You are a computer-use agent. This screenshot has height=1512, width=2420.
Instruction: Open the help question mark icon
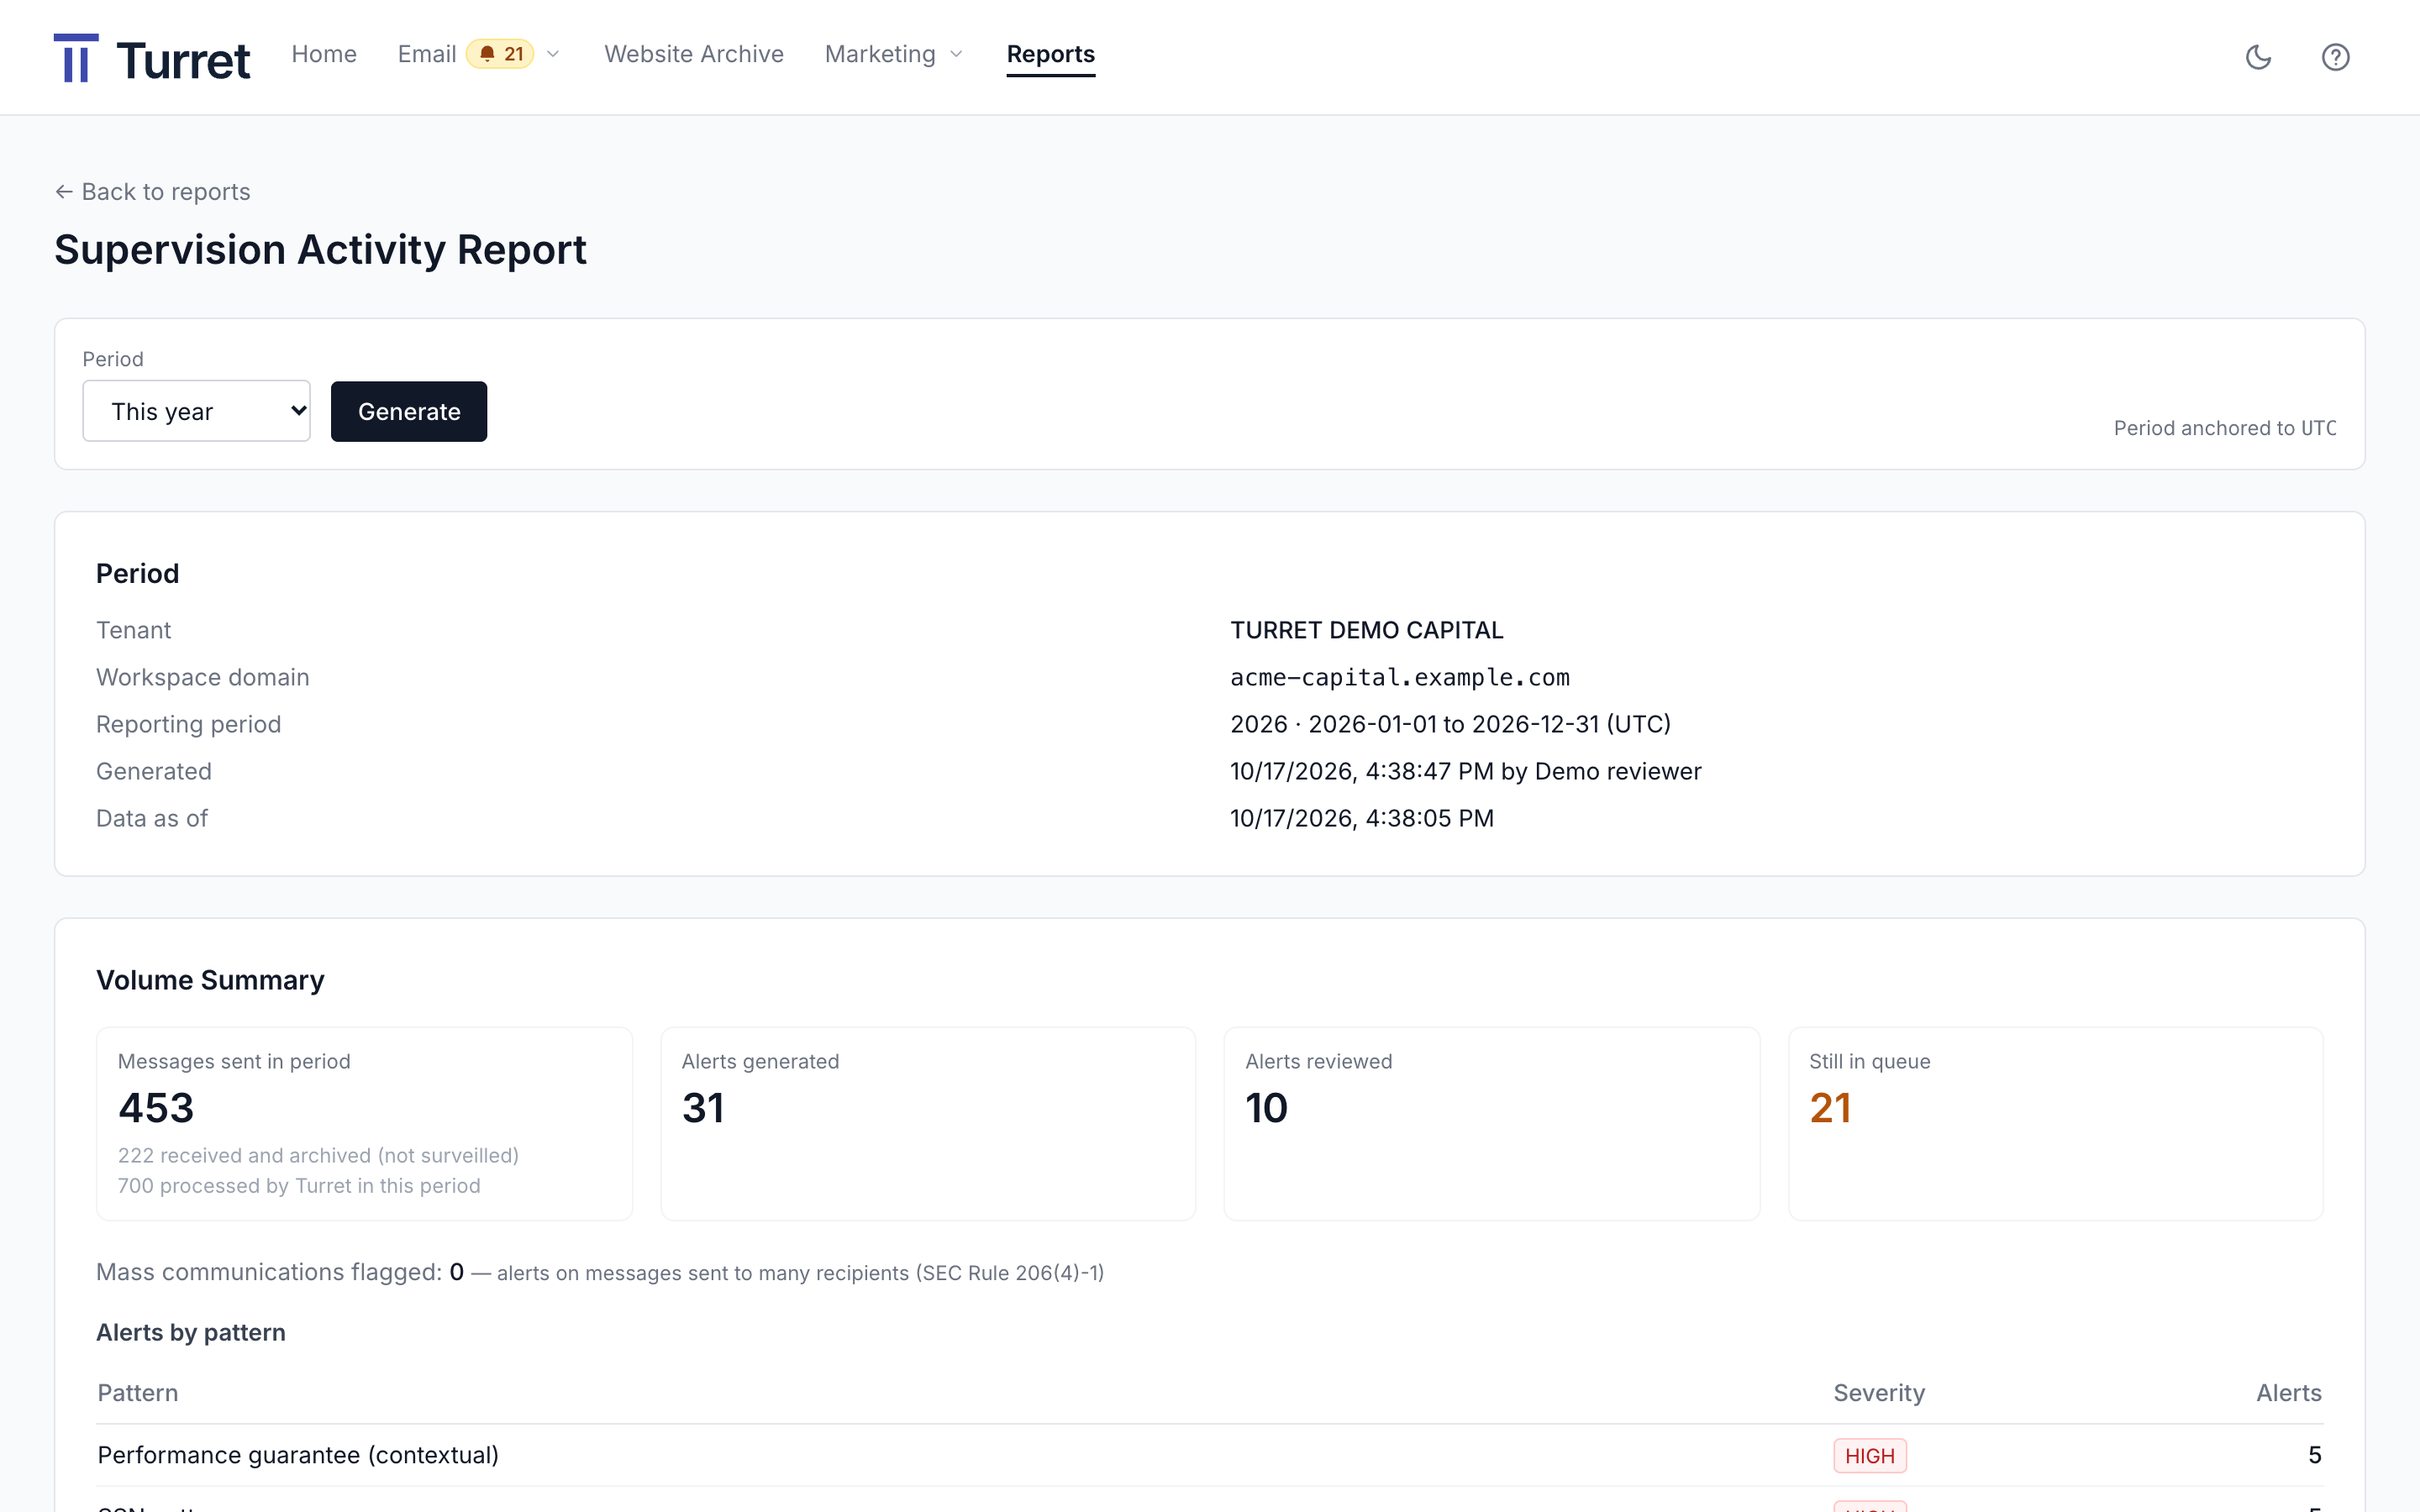click(2335, 57)
